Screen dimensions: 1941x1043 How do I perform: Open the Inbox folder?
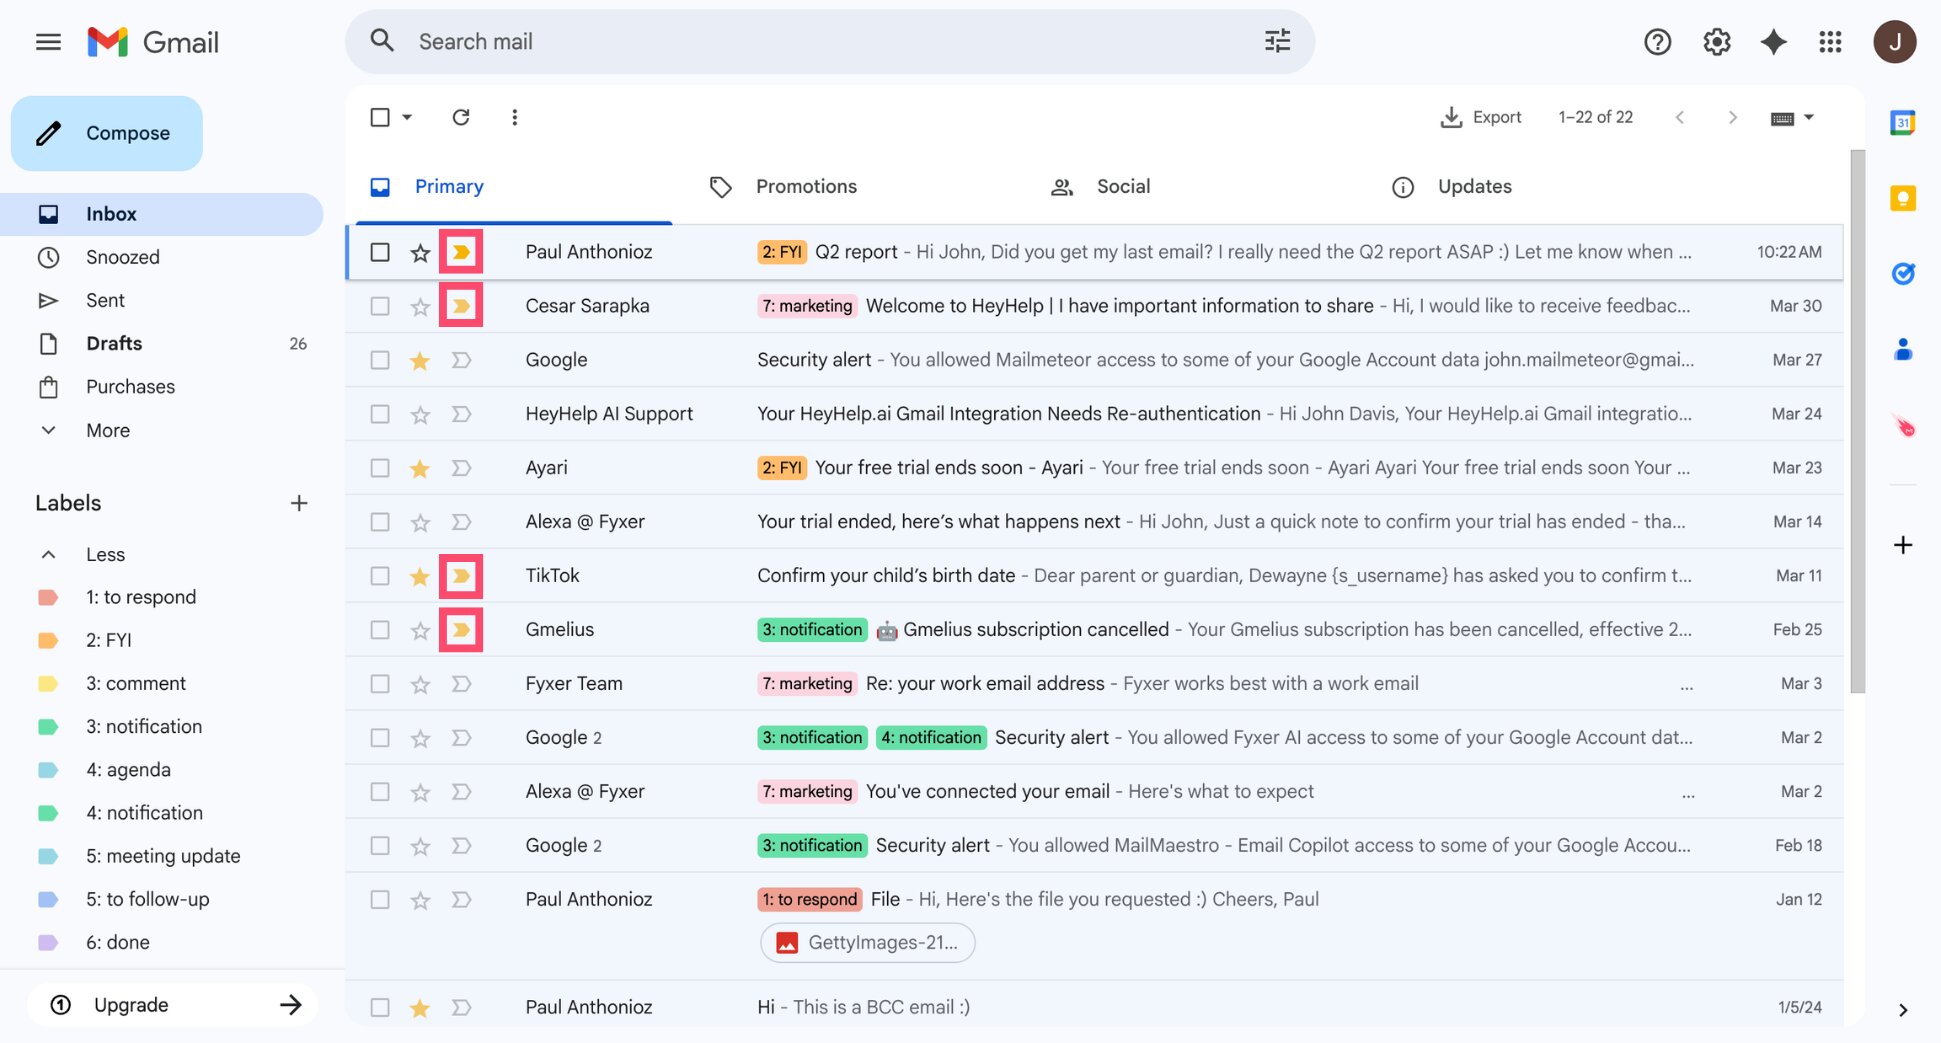click(x=162, y=214)
